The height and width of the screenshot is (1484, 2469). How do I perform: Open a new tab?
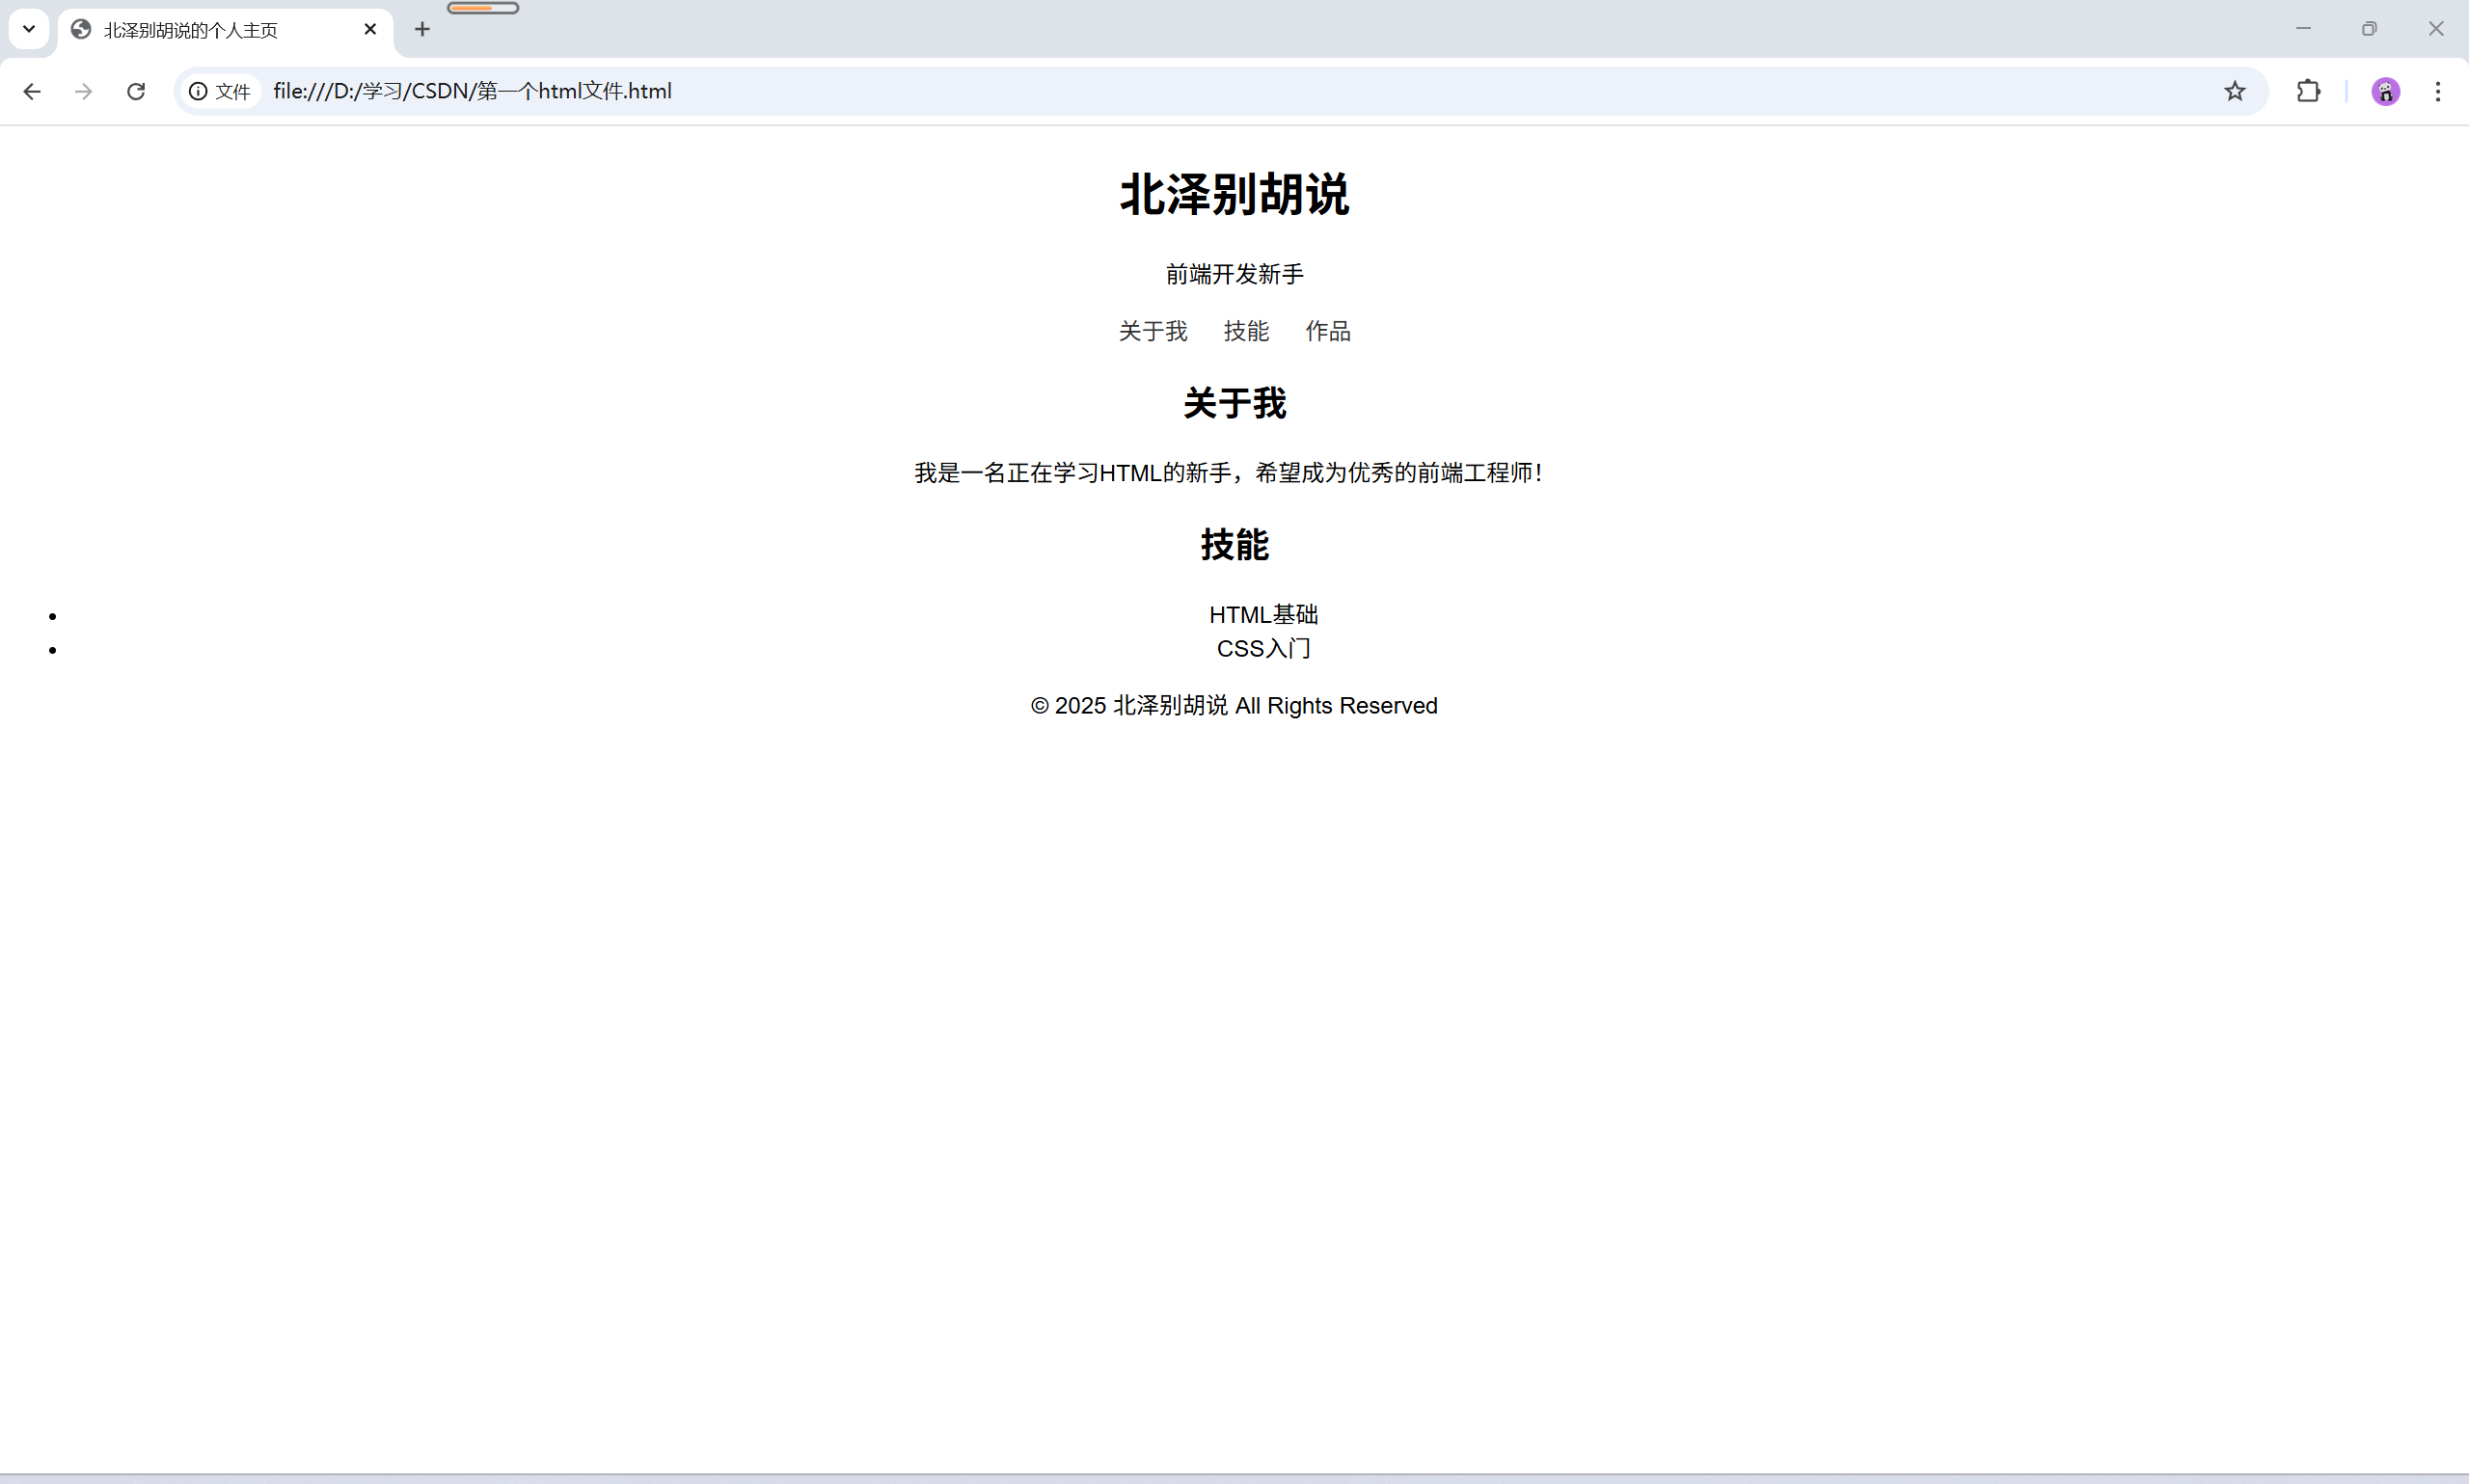422,29
